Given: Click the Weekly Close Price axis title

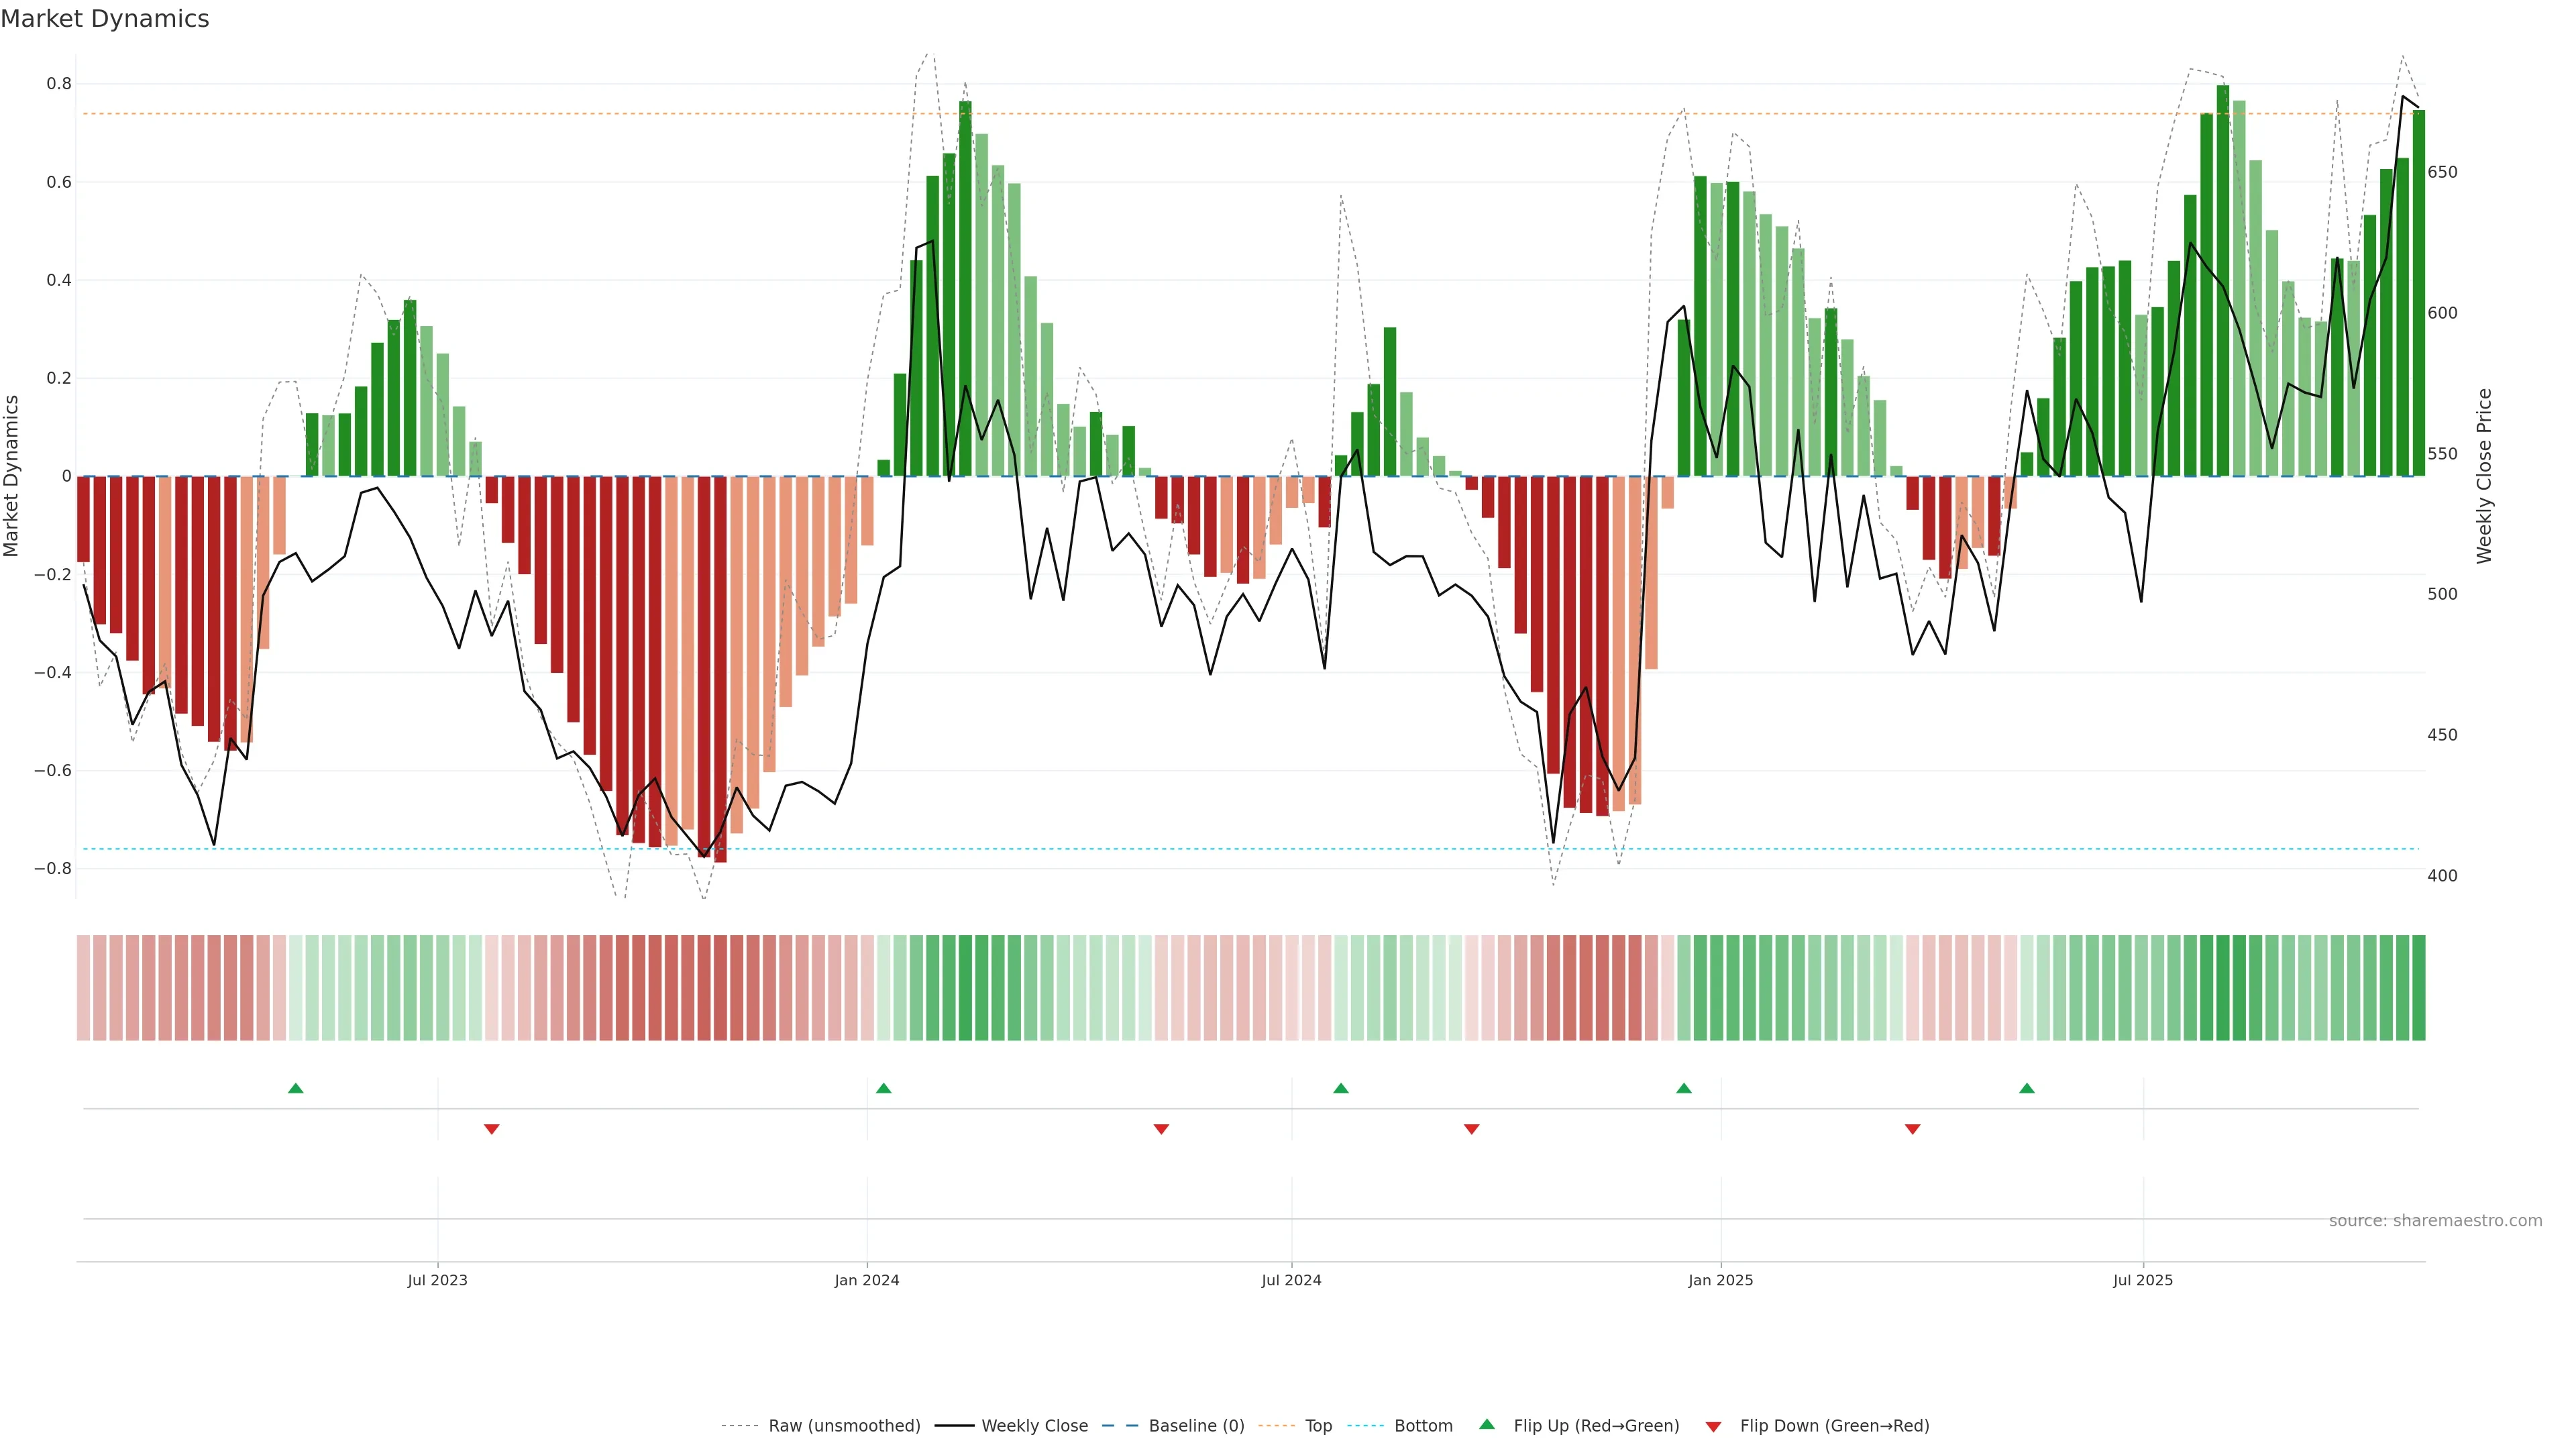Looking at the screenshot, I should pos(2484,476).
